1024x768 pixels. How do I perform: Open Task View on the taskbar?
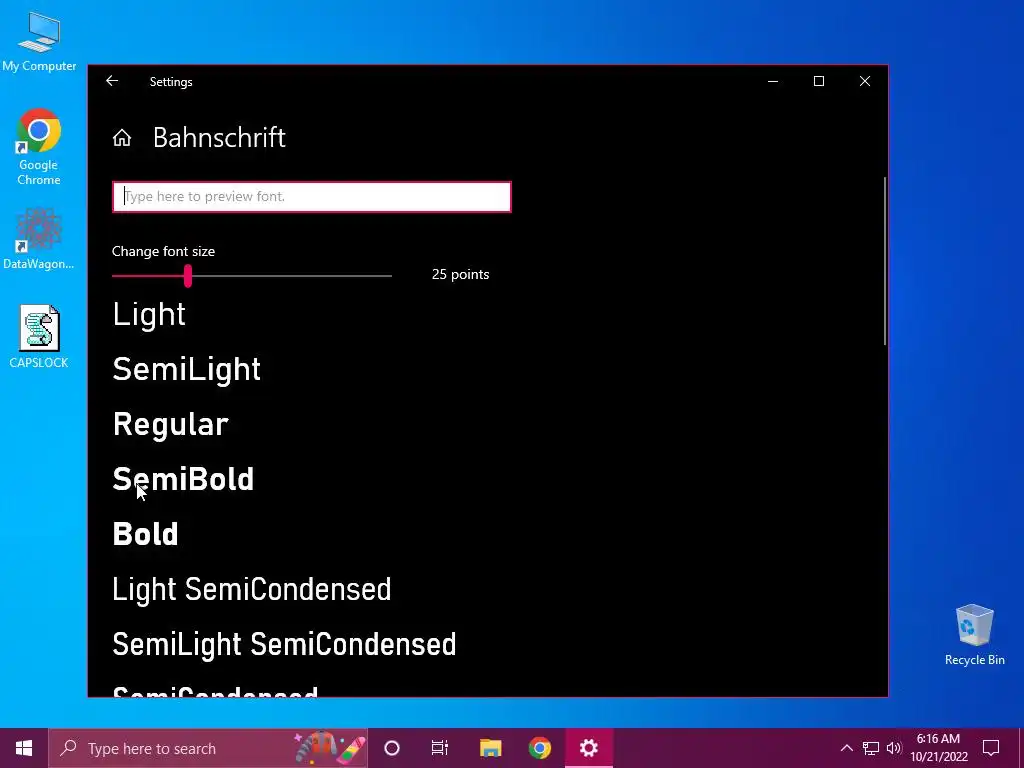[x=440, y=748]
